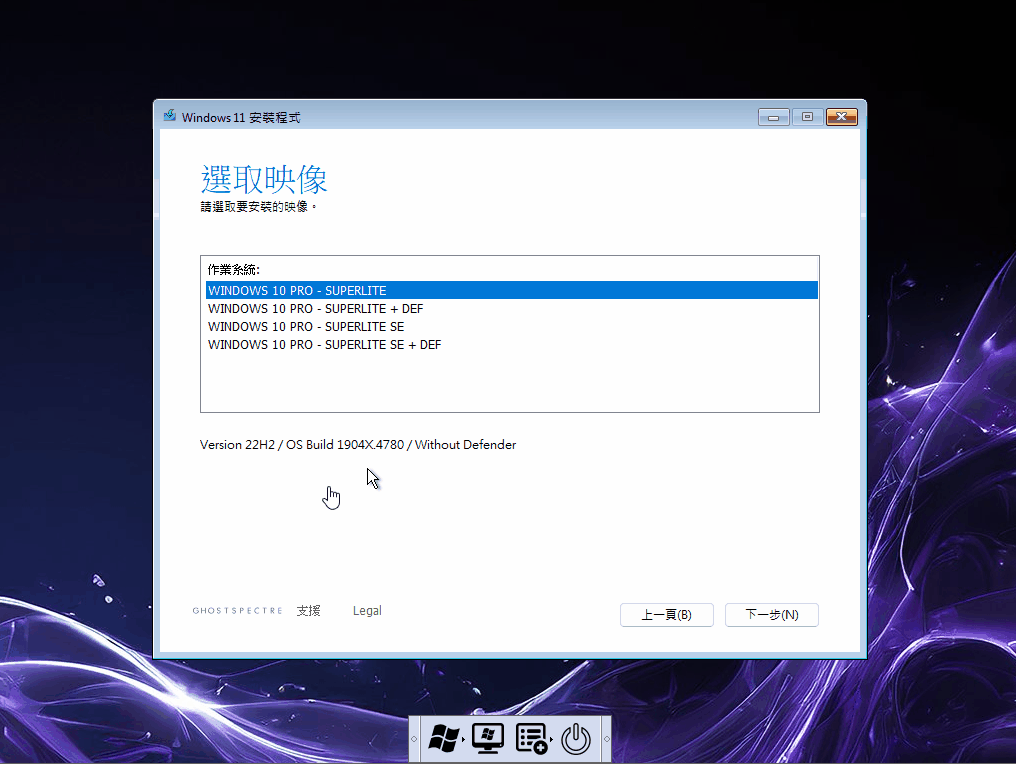Click the Windows 11 setup title bar icon
The image size is (1016, 764).
coord(170,117)
